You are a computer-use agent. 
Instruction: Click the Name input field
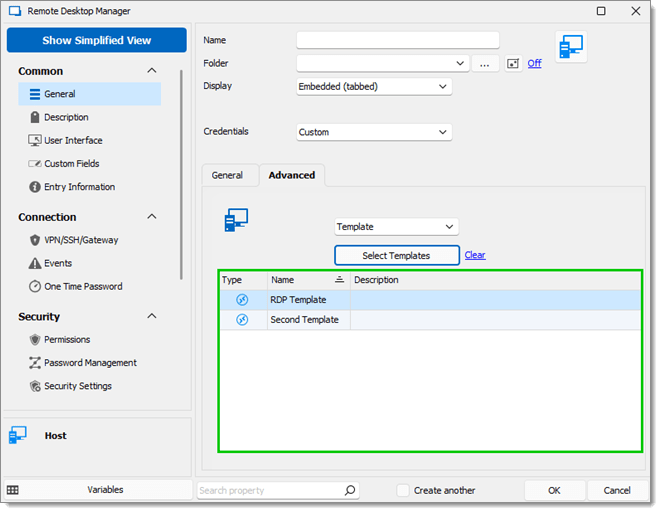pyautogui.click(x=398, y=40)
